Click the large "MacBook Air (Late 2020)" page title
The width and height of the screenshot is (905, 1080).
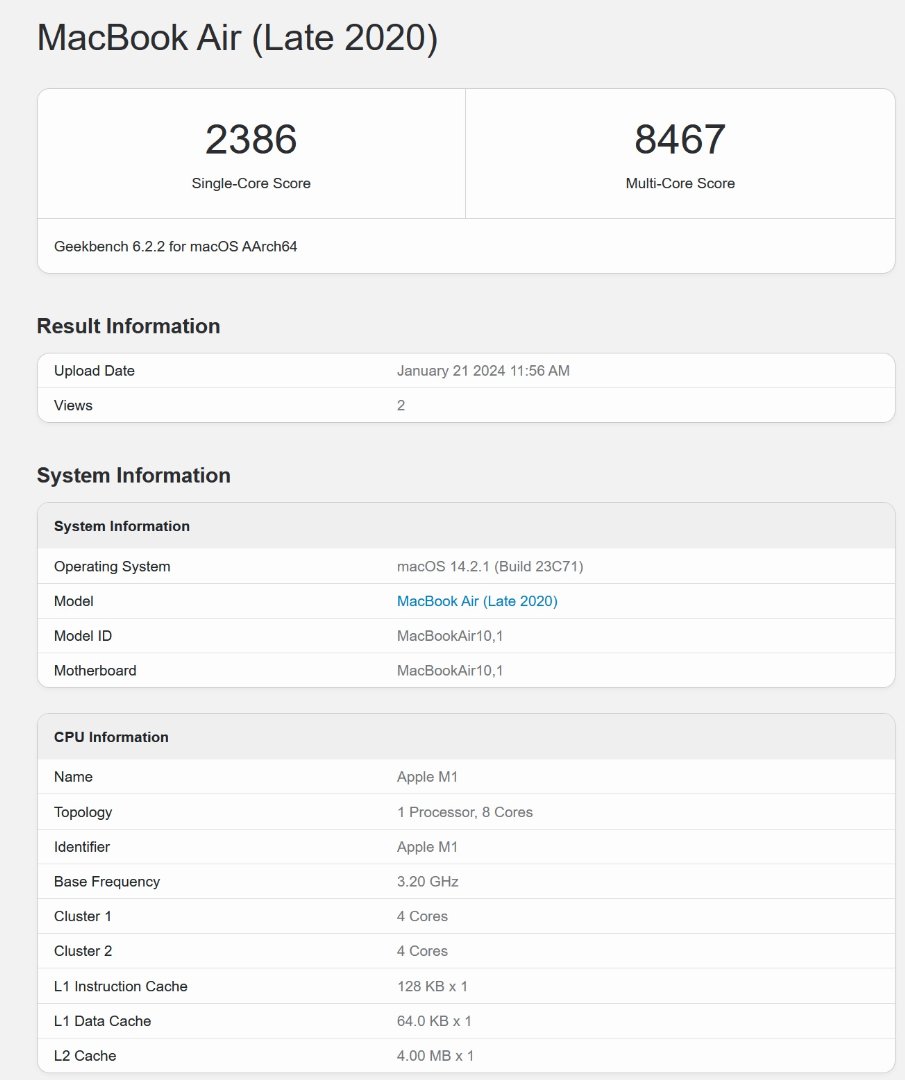(238, 38)
